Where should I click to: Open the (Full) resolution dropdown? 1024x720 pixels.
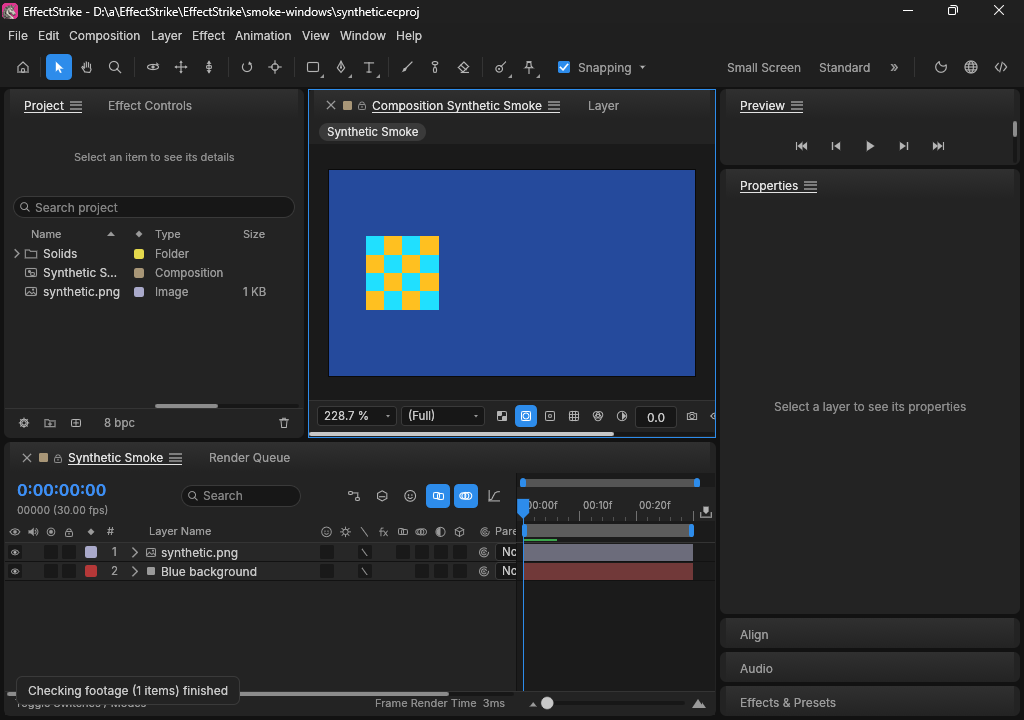443,416
